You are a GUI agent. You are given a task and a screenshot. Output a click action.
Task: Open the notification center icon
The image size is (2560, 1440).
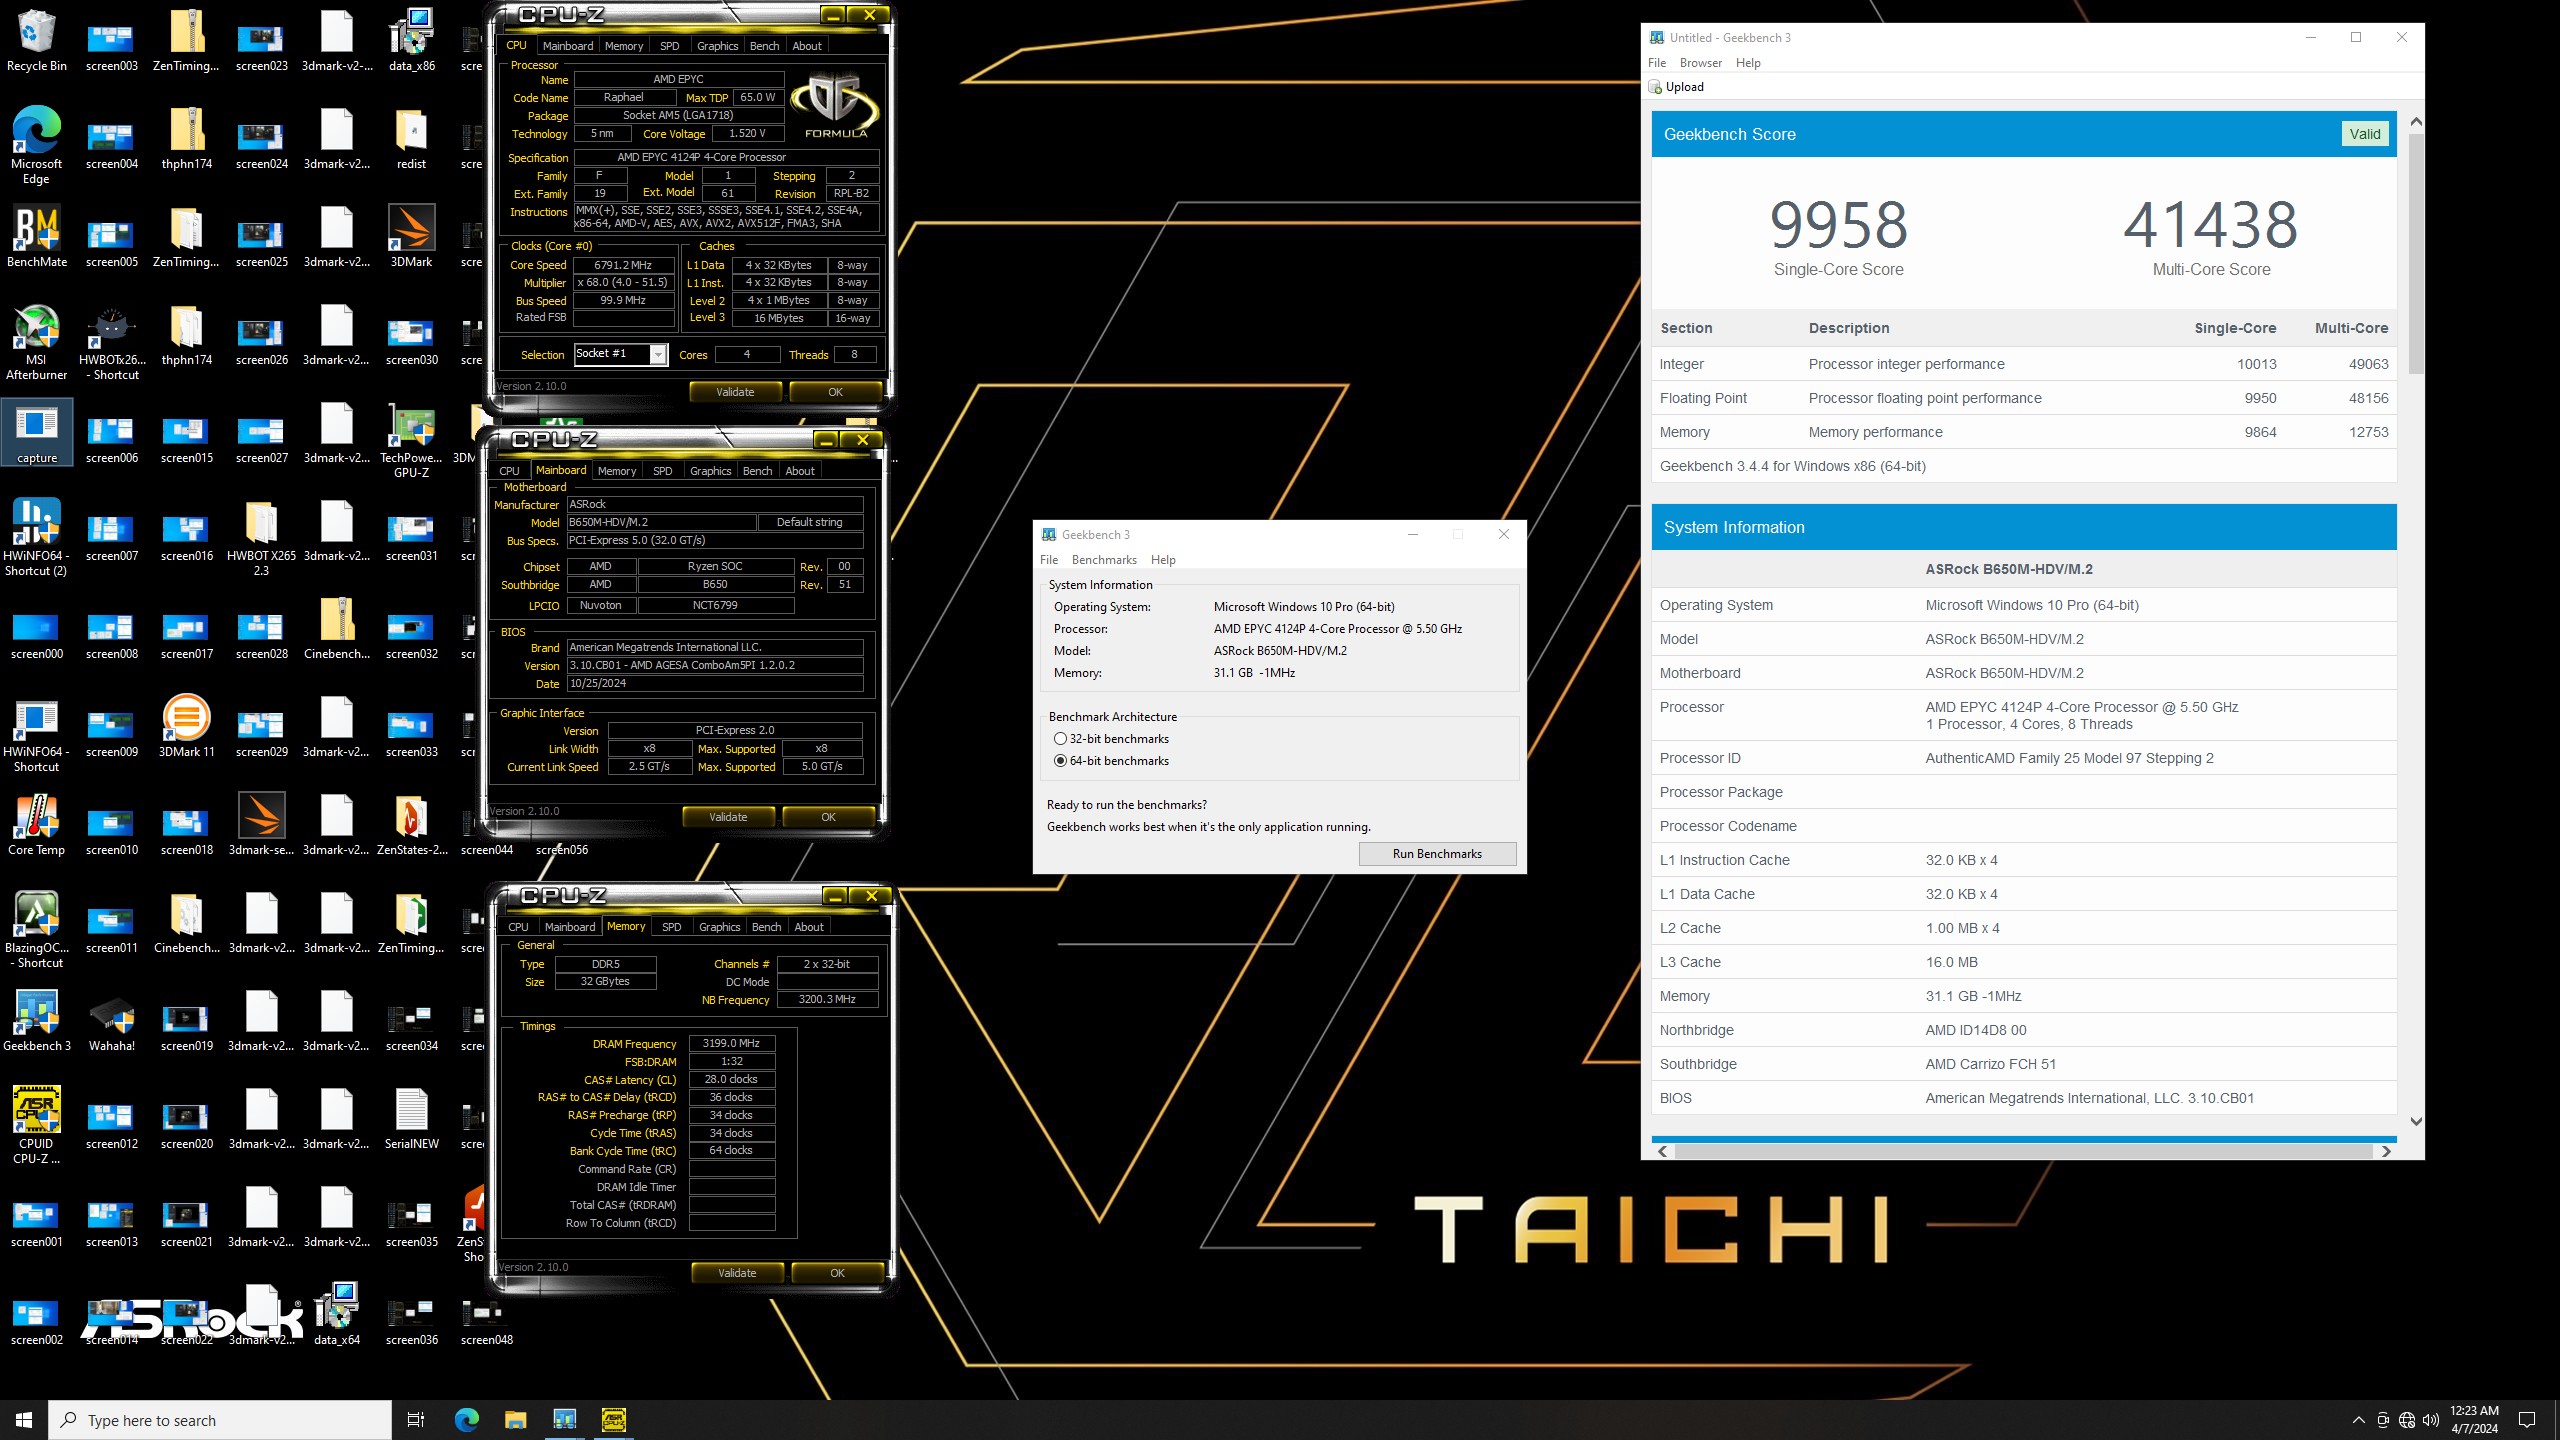click(x=2527, y=1420)
